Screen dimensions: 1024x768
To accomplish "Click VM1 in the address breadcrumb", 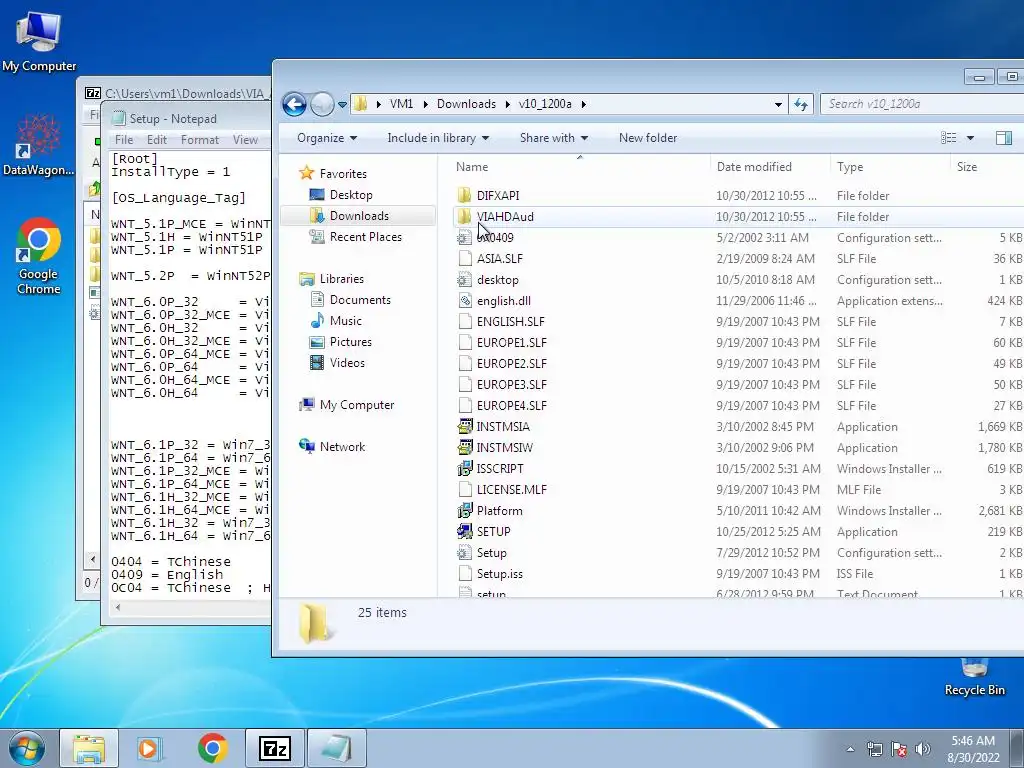I will click(401, 104).
